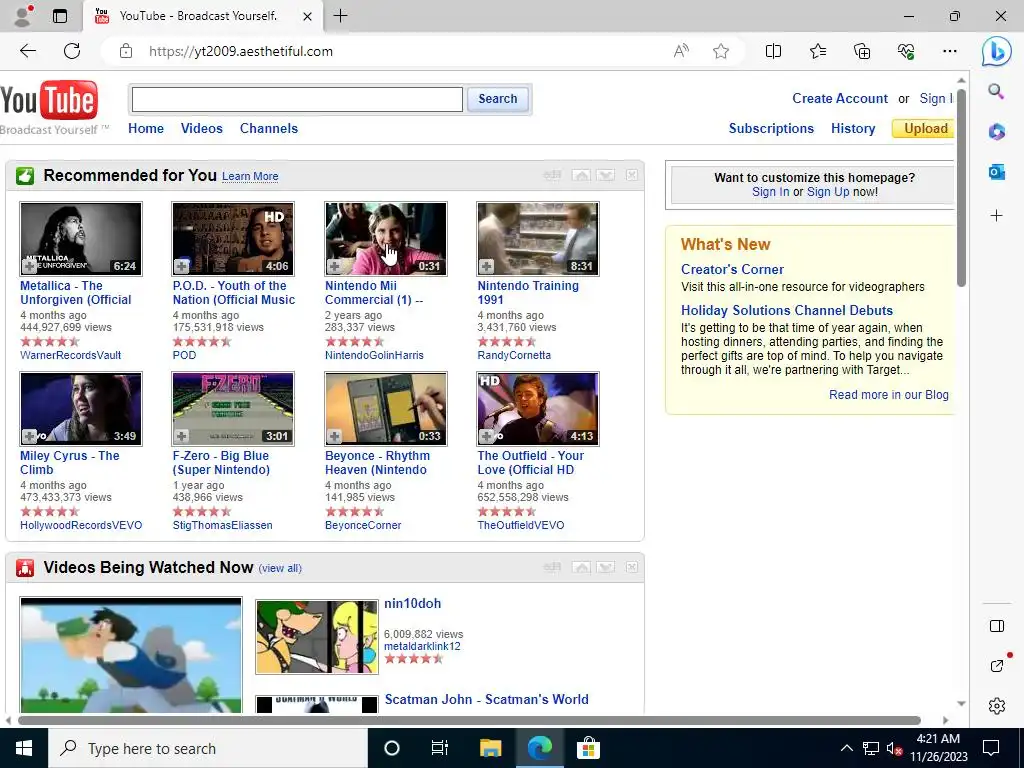
Task: Add Nintendo Training 1991 to queue
Action: pyautogui.click(x=487, y=266)
